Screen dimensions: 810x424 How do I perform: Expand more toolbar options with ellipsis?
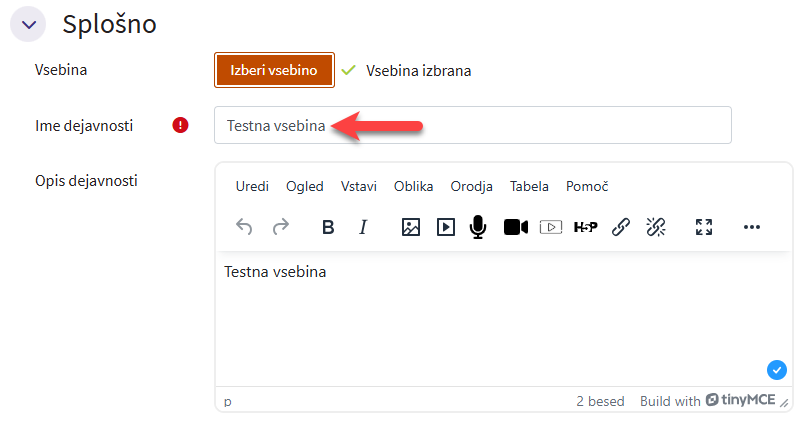click(x=752, y=227)
